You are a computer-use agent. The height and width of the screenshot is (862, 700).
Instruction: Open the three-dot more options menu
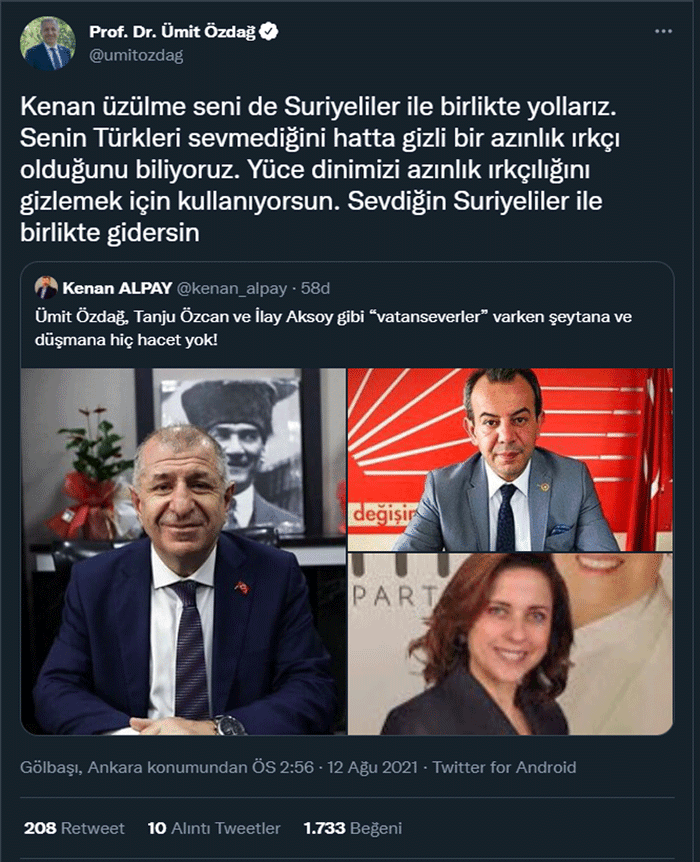point(663,31)
